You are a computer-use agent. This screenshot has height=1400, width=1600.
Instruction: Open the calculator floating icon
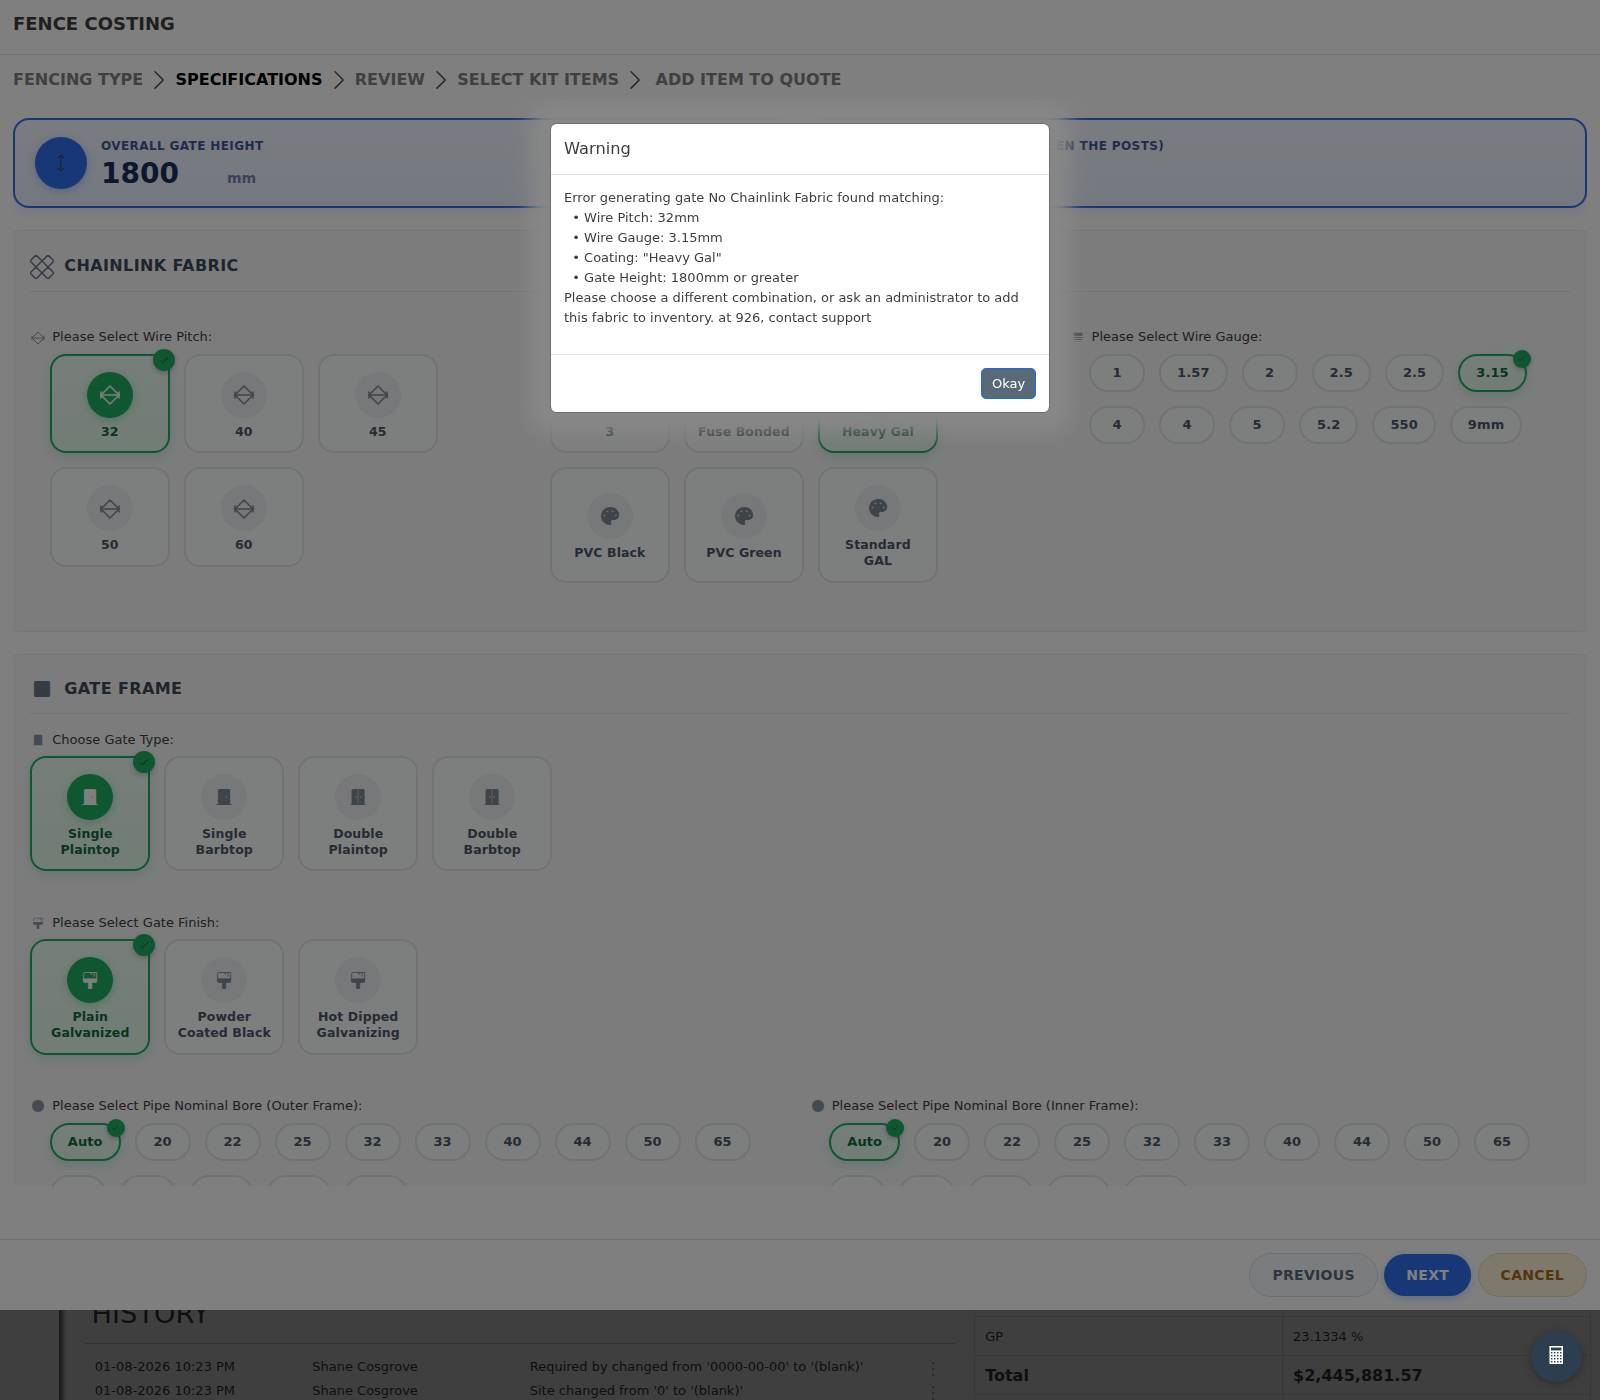1556,1356
